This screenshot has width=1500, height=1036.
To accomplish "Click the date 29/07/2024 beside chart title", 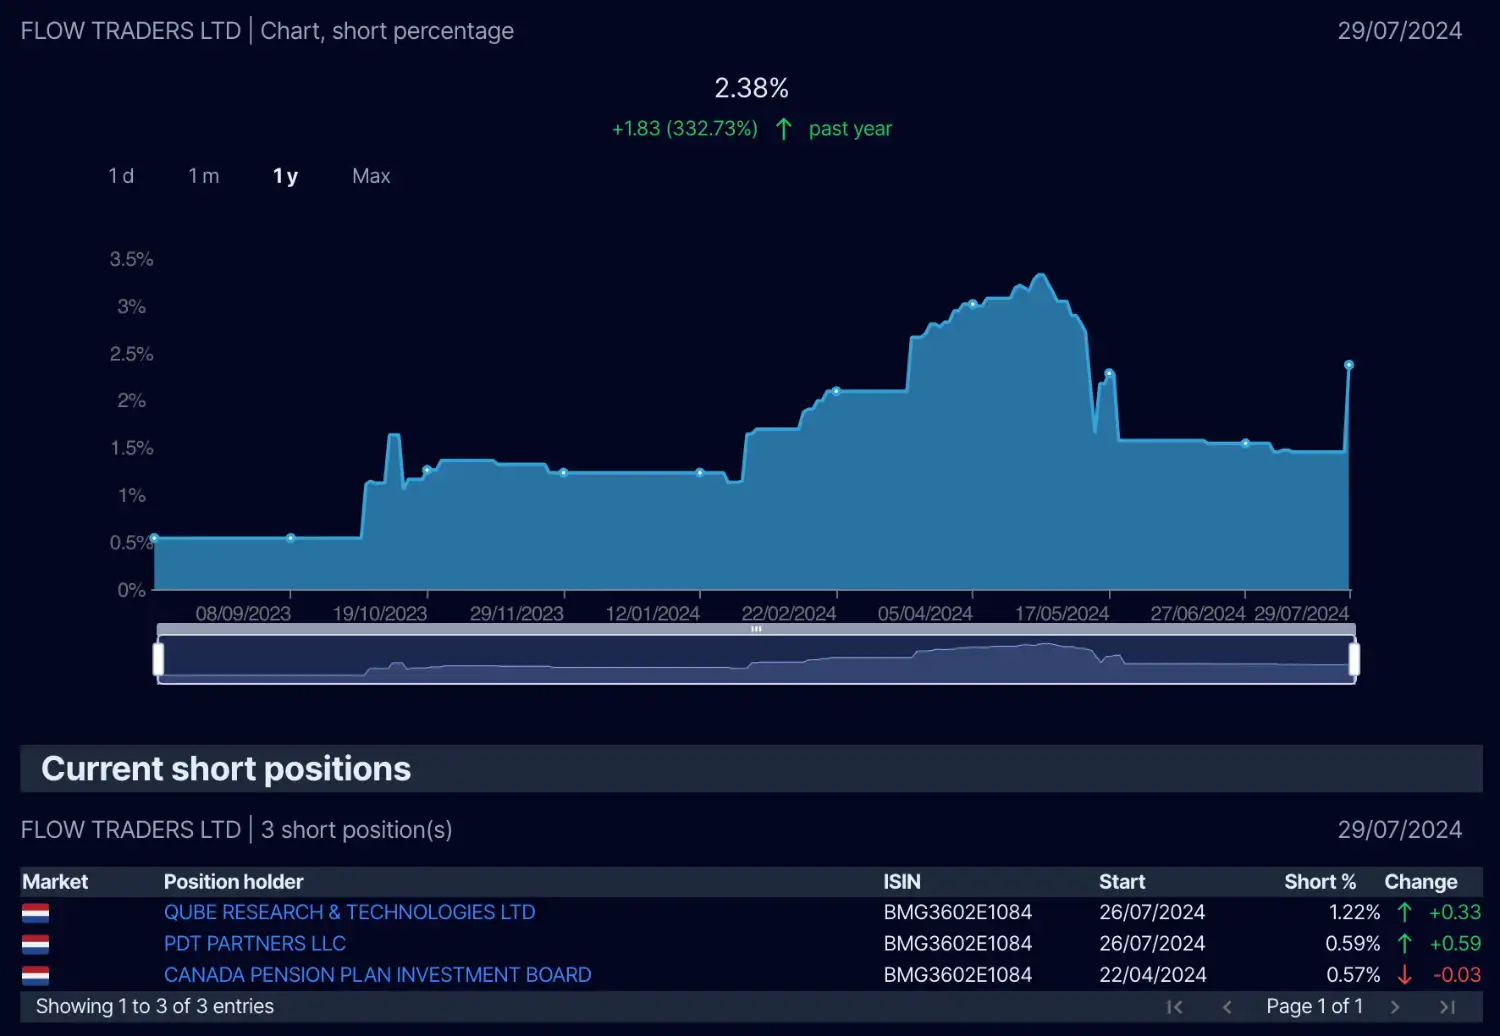I will pyautogui.click(x=1400, y=31).
